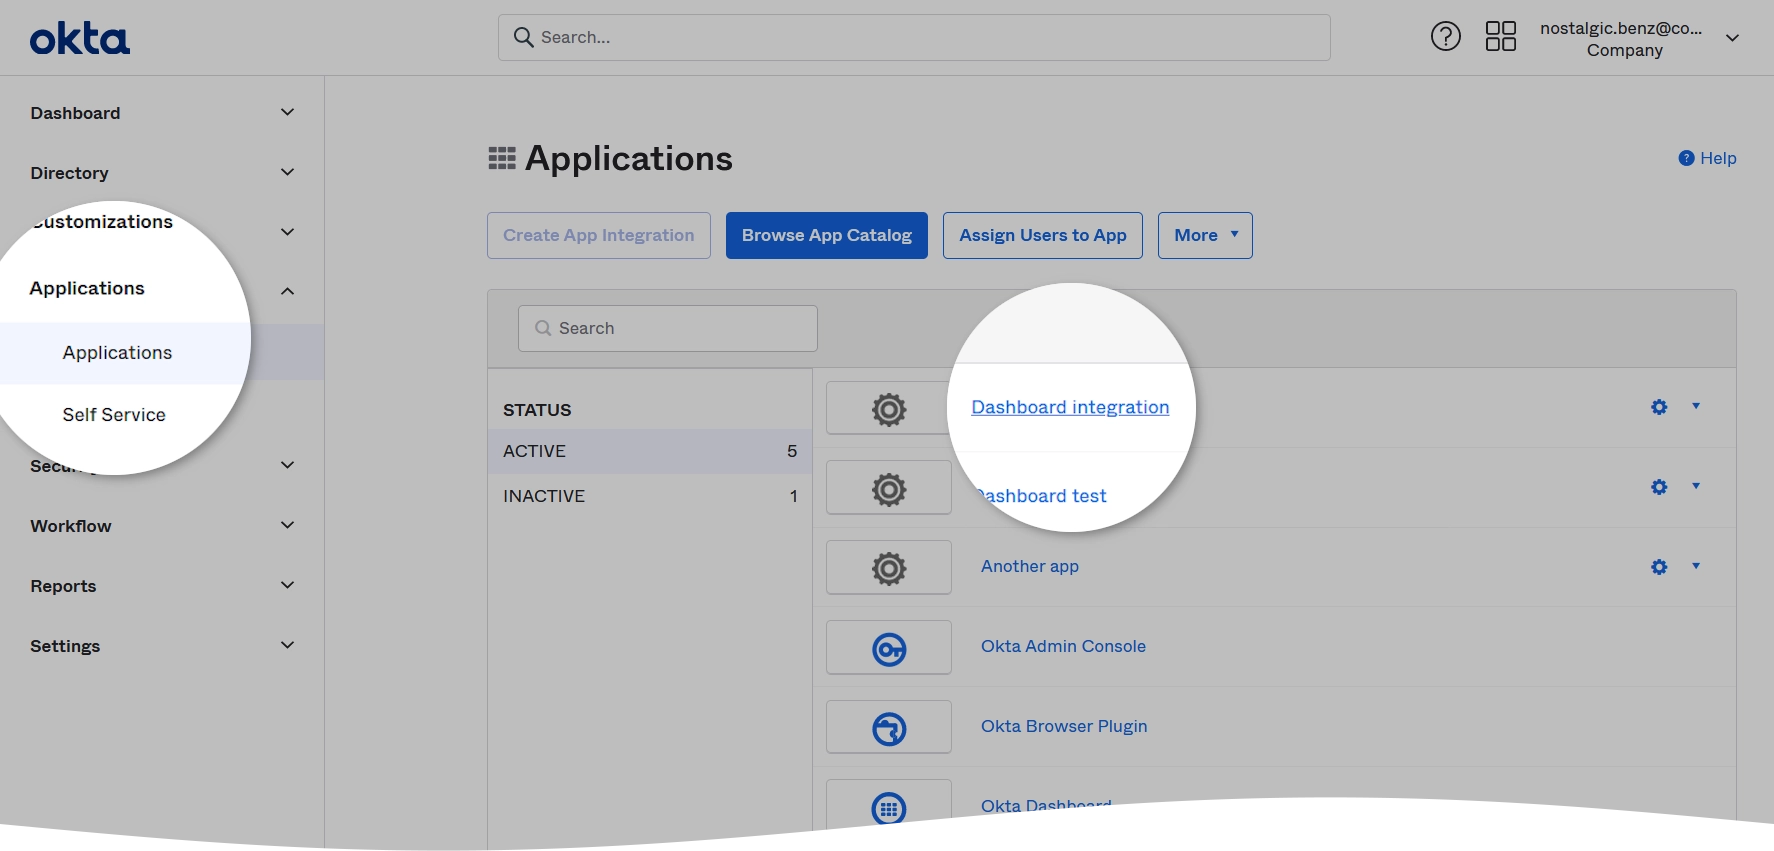Expand the Reports sidebar chevron
Viewport: 1774px width, 851px height.
[287, 585]
